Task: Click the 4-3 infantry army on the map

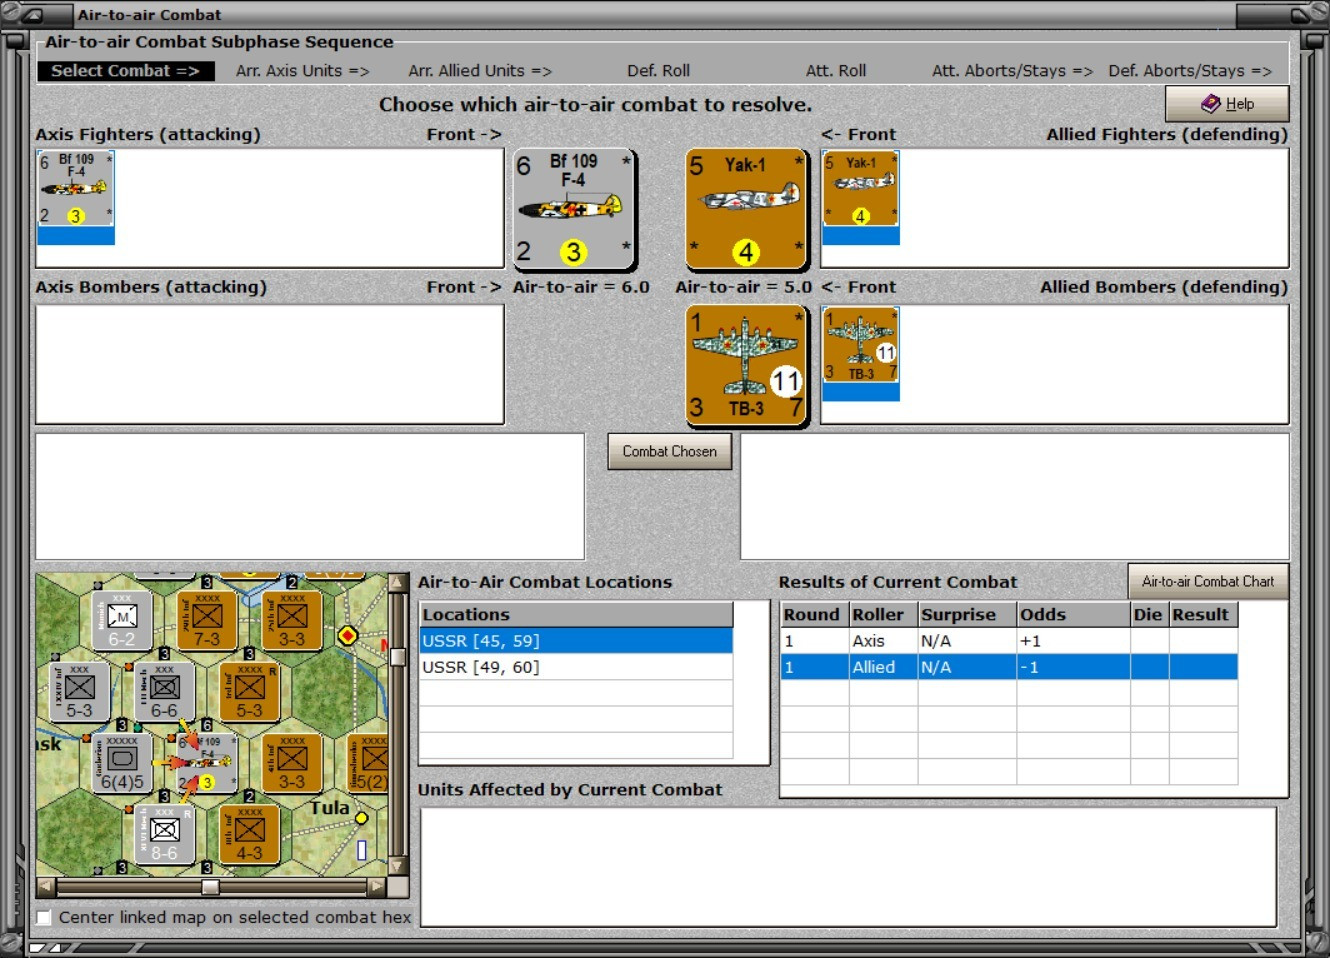Action: click(249, 834)
